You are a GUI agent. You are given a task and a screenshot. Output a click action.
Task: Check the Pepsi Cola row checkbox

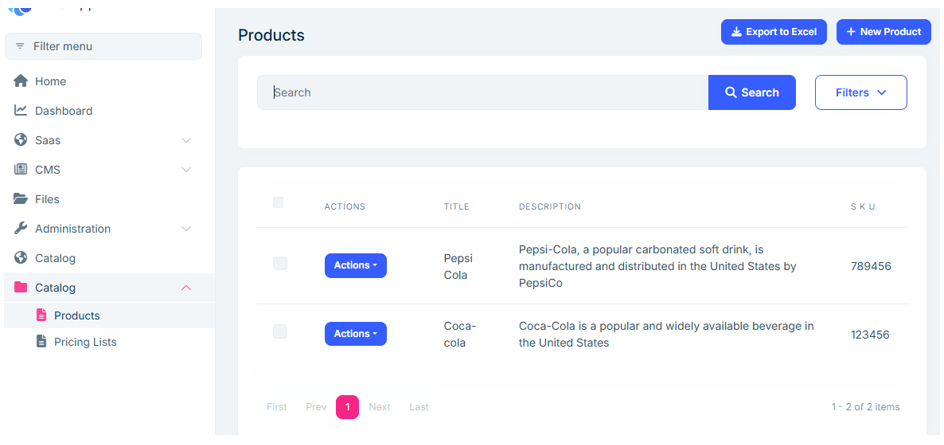click(x=280, y=264)
